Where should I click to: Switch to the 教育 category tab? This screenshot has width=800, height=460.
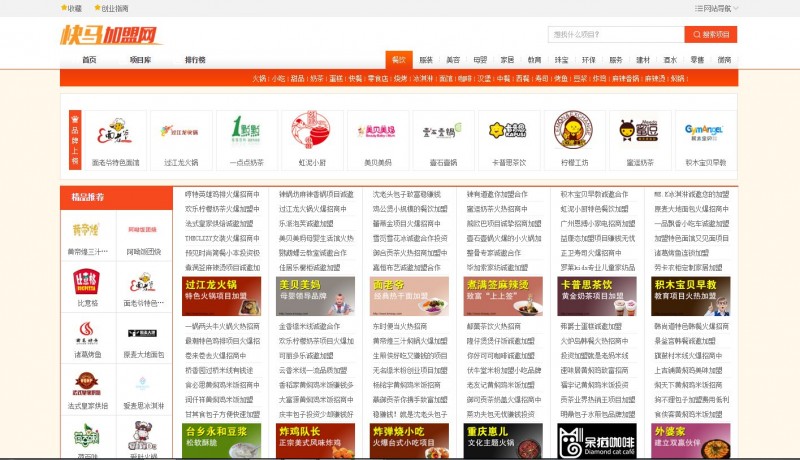[x=534, y=60]
